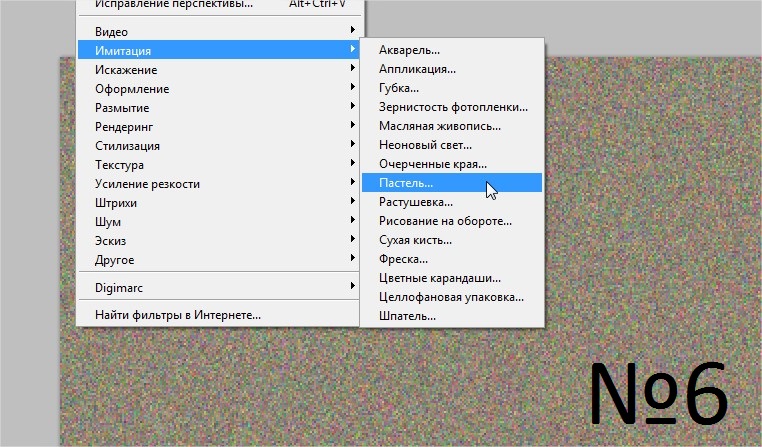
Task: Open the Digimarc submenu
Action: point(218,287)
